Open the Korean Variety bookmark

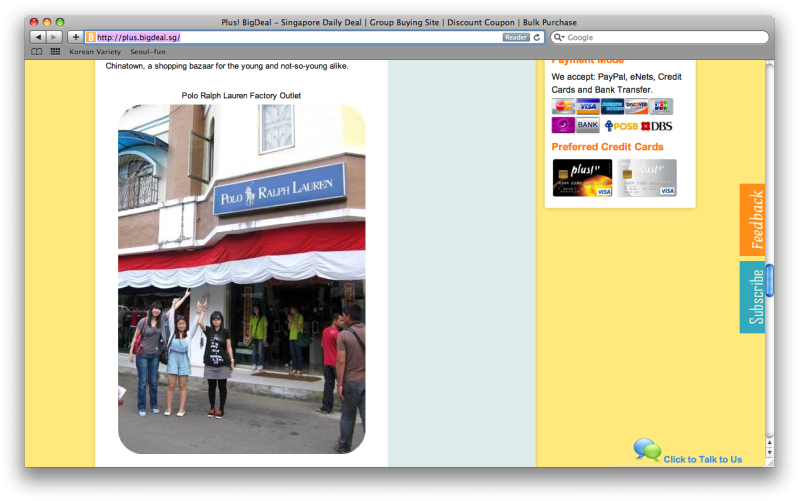click(95, 51)
